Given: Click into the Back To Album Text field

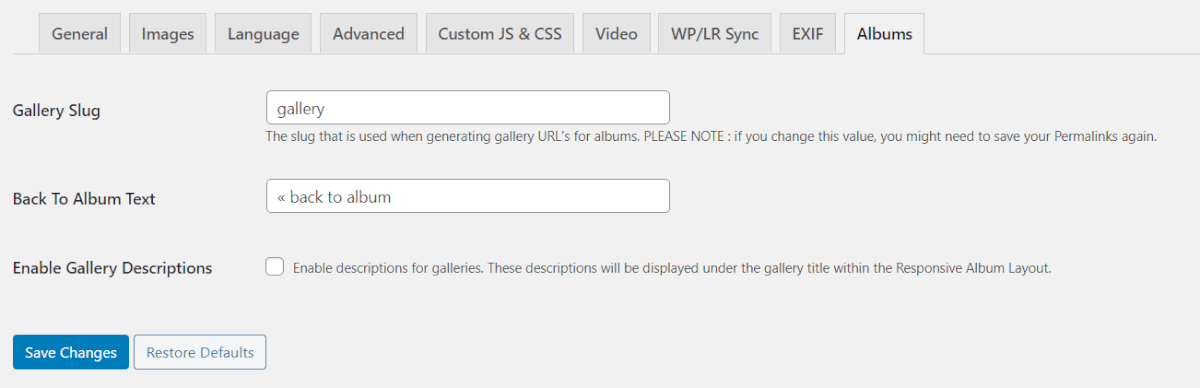Looking at the screenshot, I should (468, 196).
